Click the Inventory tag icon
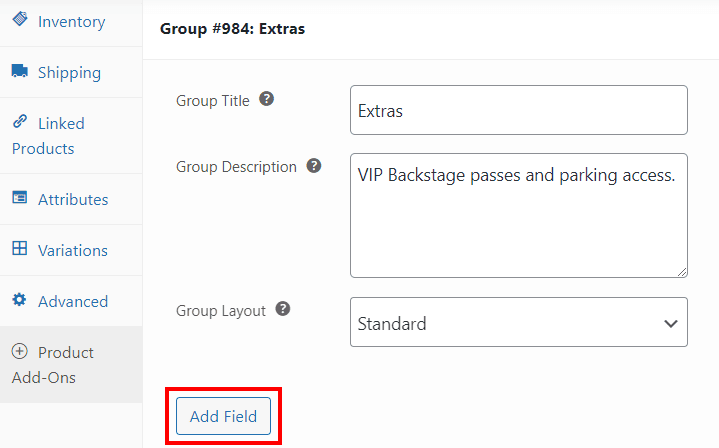Screen dimensions: 719x448 pos(20,19)
